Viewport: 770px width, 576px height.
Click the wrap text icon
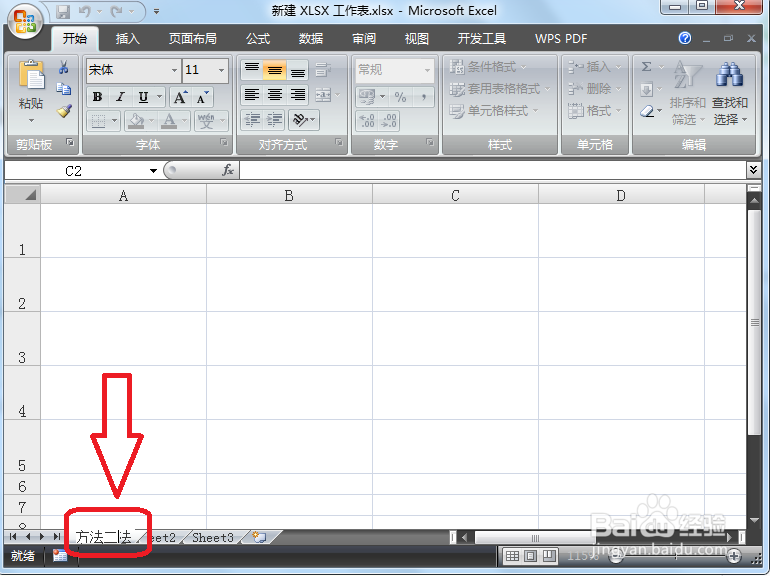pos(323,70)
